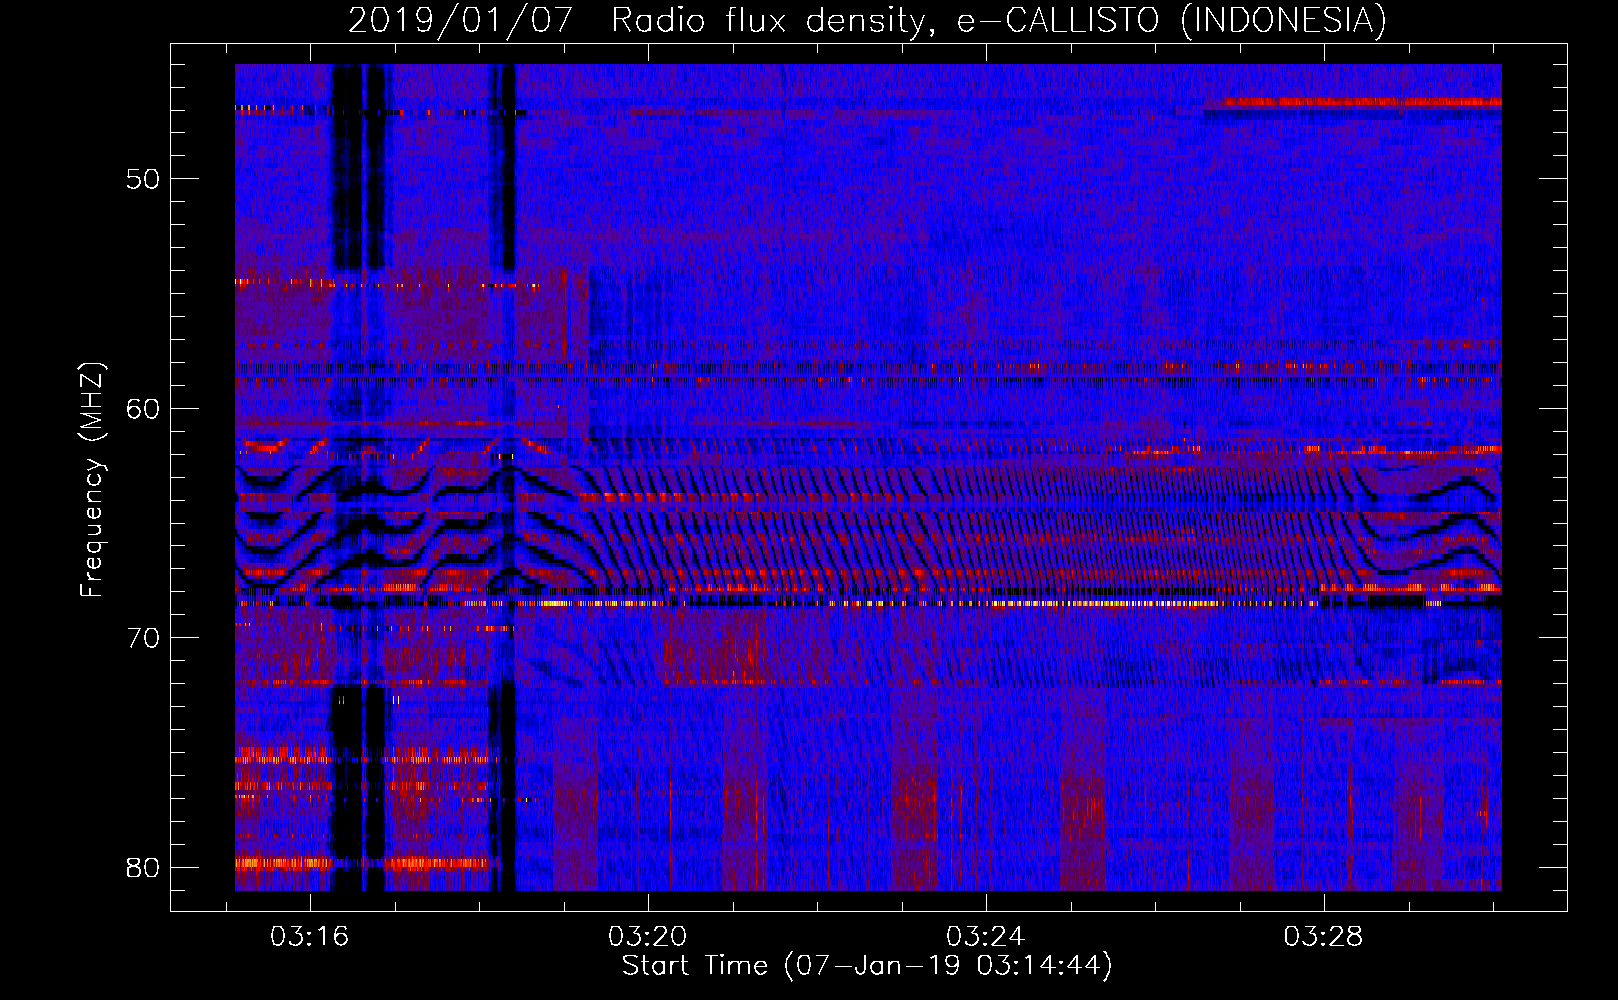Image resolution: width=1618 pixels, height=1000 pixels.
Task: Click the 03:24 time tick label
Action: 985,937
